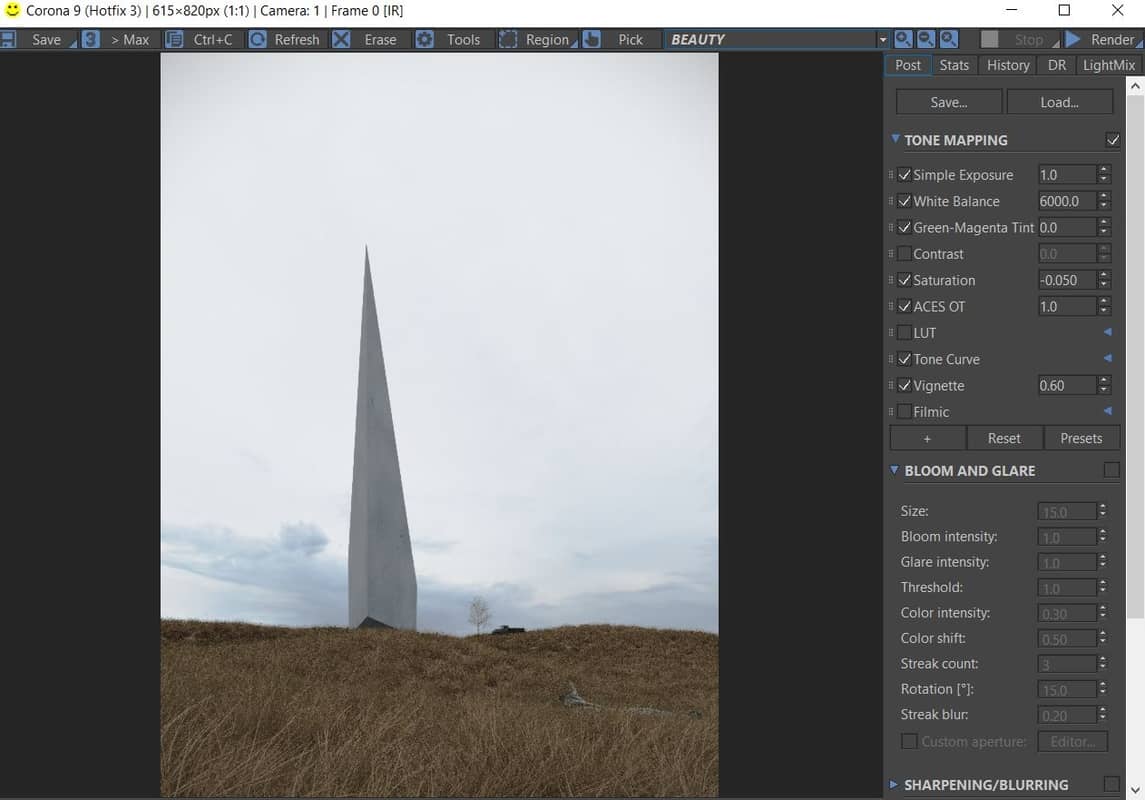Start rendering with the Render play icon
Screen dimensions: 1145x800
[1073, 39]
